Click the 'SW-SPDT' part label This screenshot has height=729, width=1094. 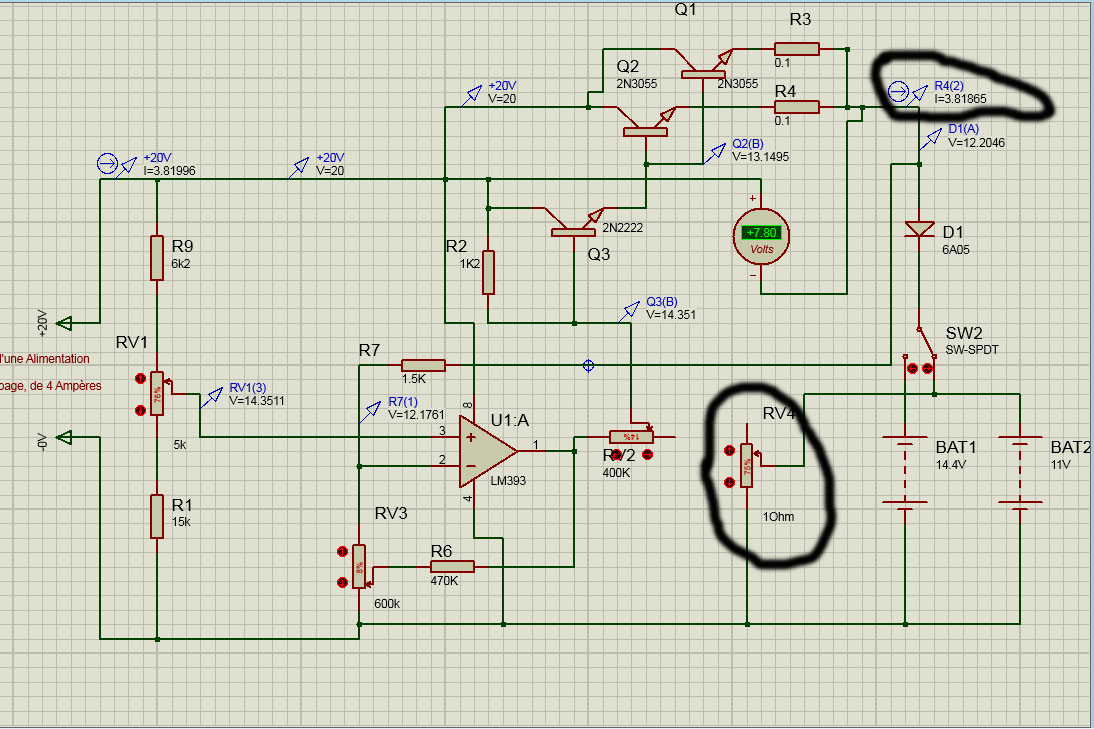tap(972, 350)
